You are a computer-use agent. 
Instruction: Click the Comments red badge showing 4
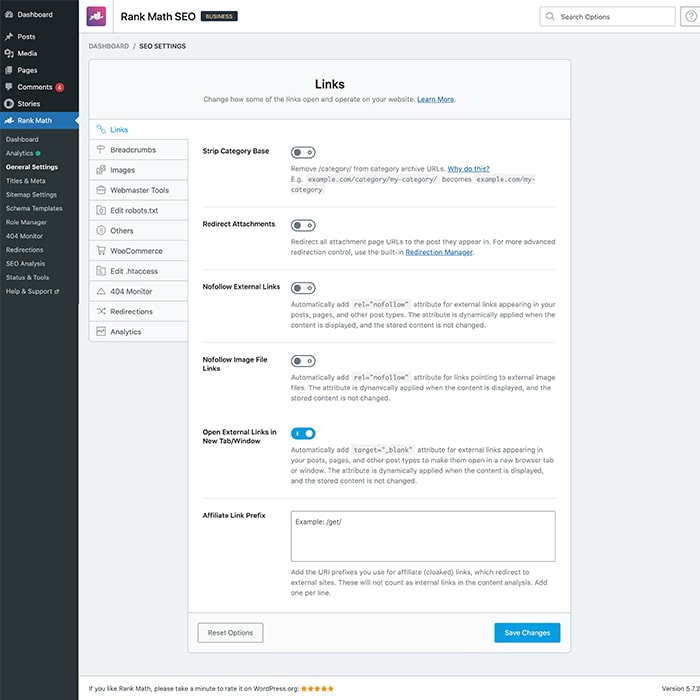pos(59,87)
